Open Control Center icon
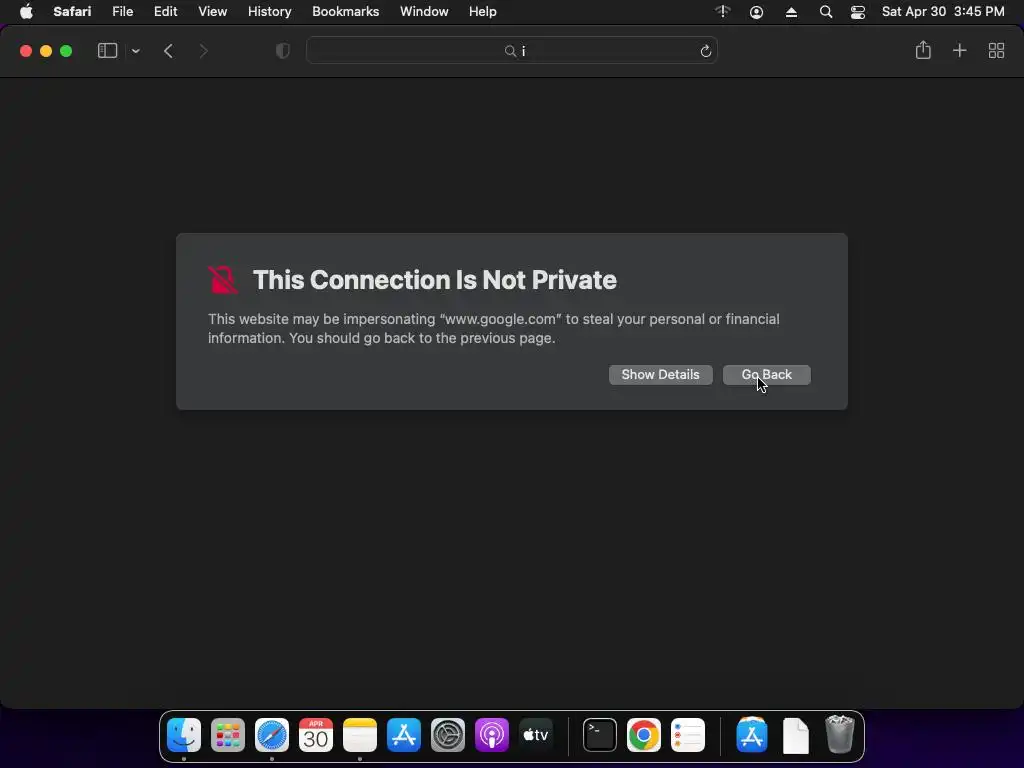This screenshot has height=768, width=1024. (x=857, y=12)
